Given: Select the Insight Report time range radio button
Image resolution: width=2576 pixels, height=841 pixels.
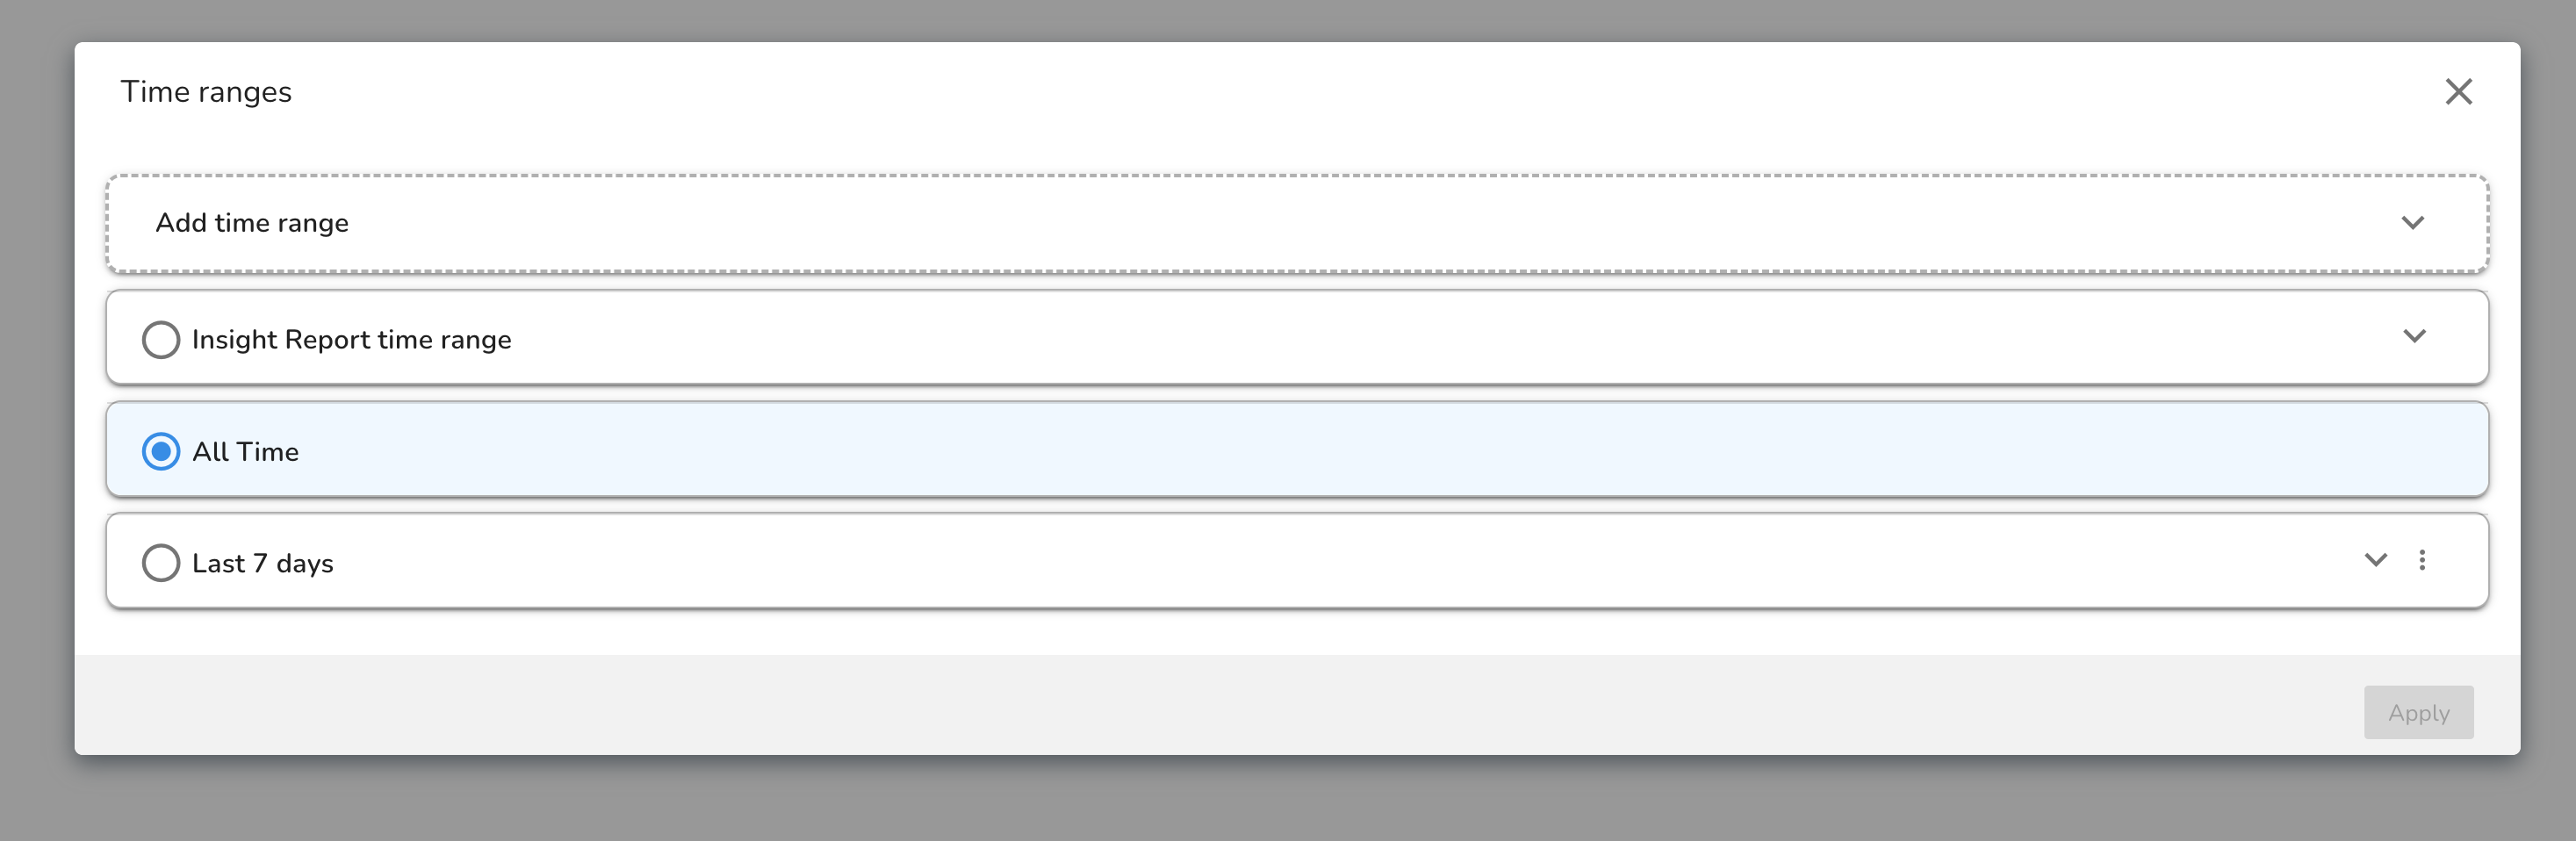Looking at the screenshot, I should (x=161, y=340).
